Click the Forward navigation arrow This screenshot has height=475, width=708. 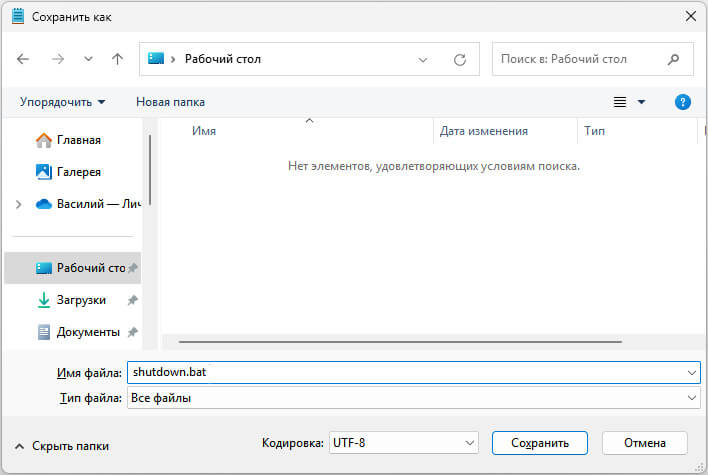point(57,59)
